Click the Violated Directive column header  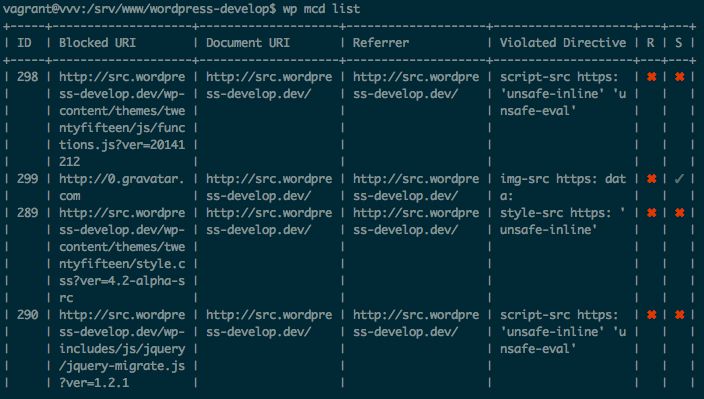[563, 43]
